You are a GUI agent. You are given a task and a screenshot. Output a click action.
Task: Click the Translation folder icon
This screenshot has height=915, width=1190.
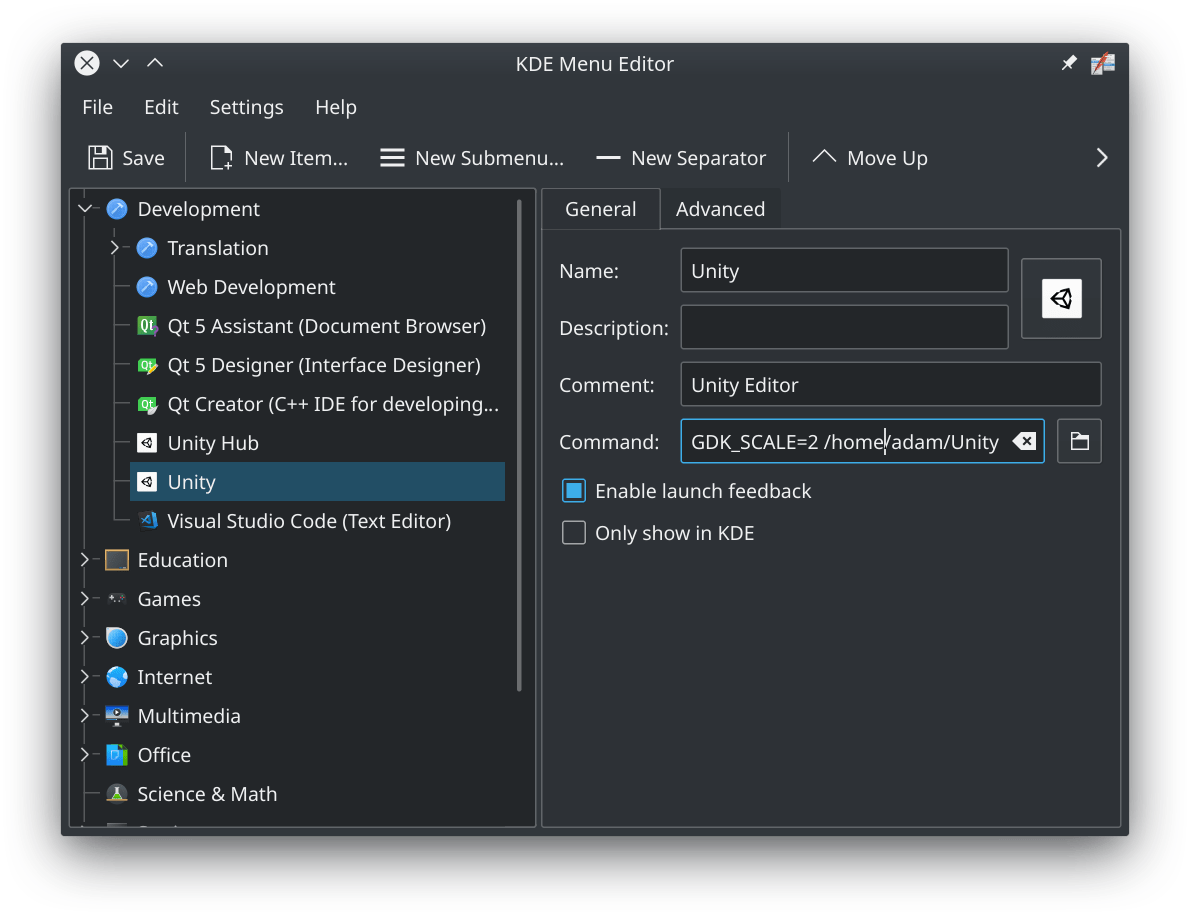click(x=146, y=248)
